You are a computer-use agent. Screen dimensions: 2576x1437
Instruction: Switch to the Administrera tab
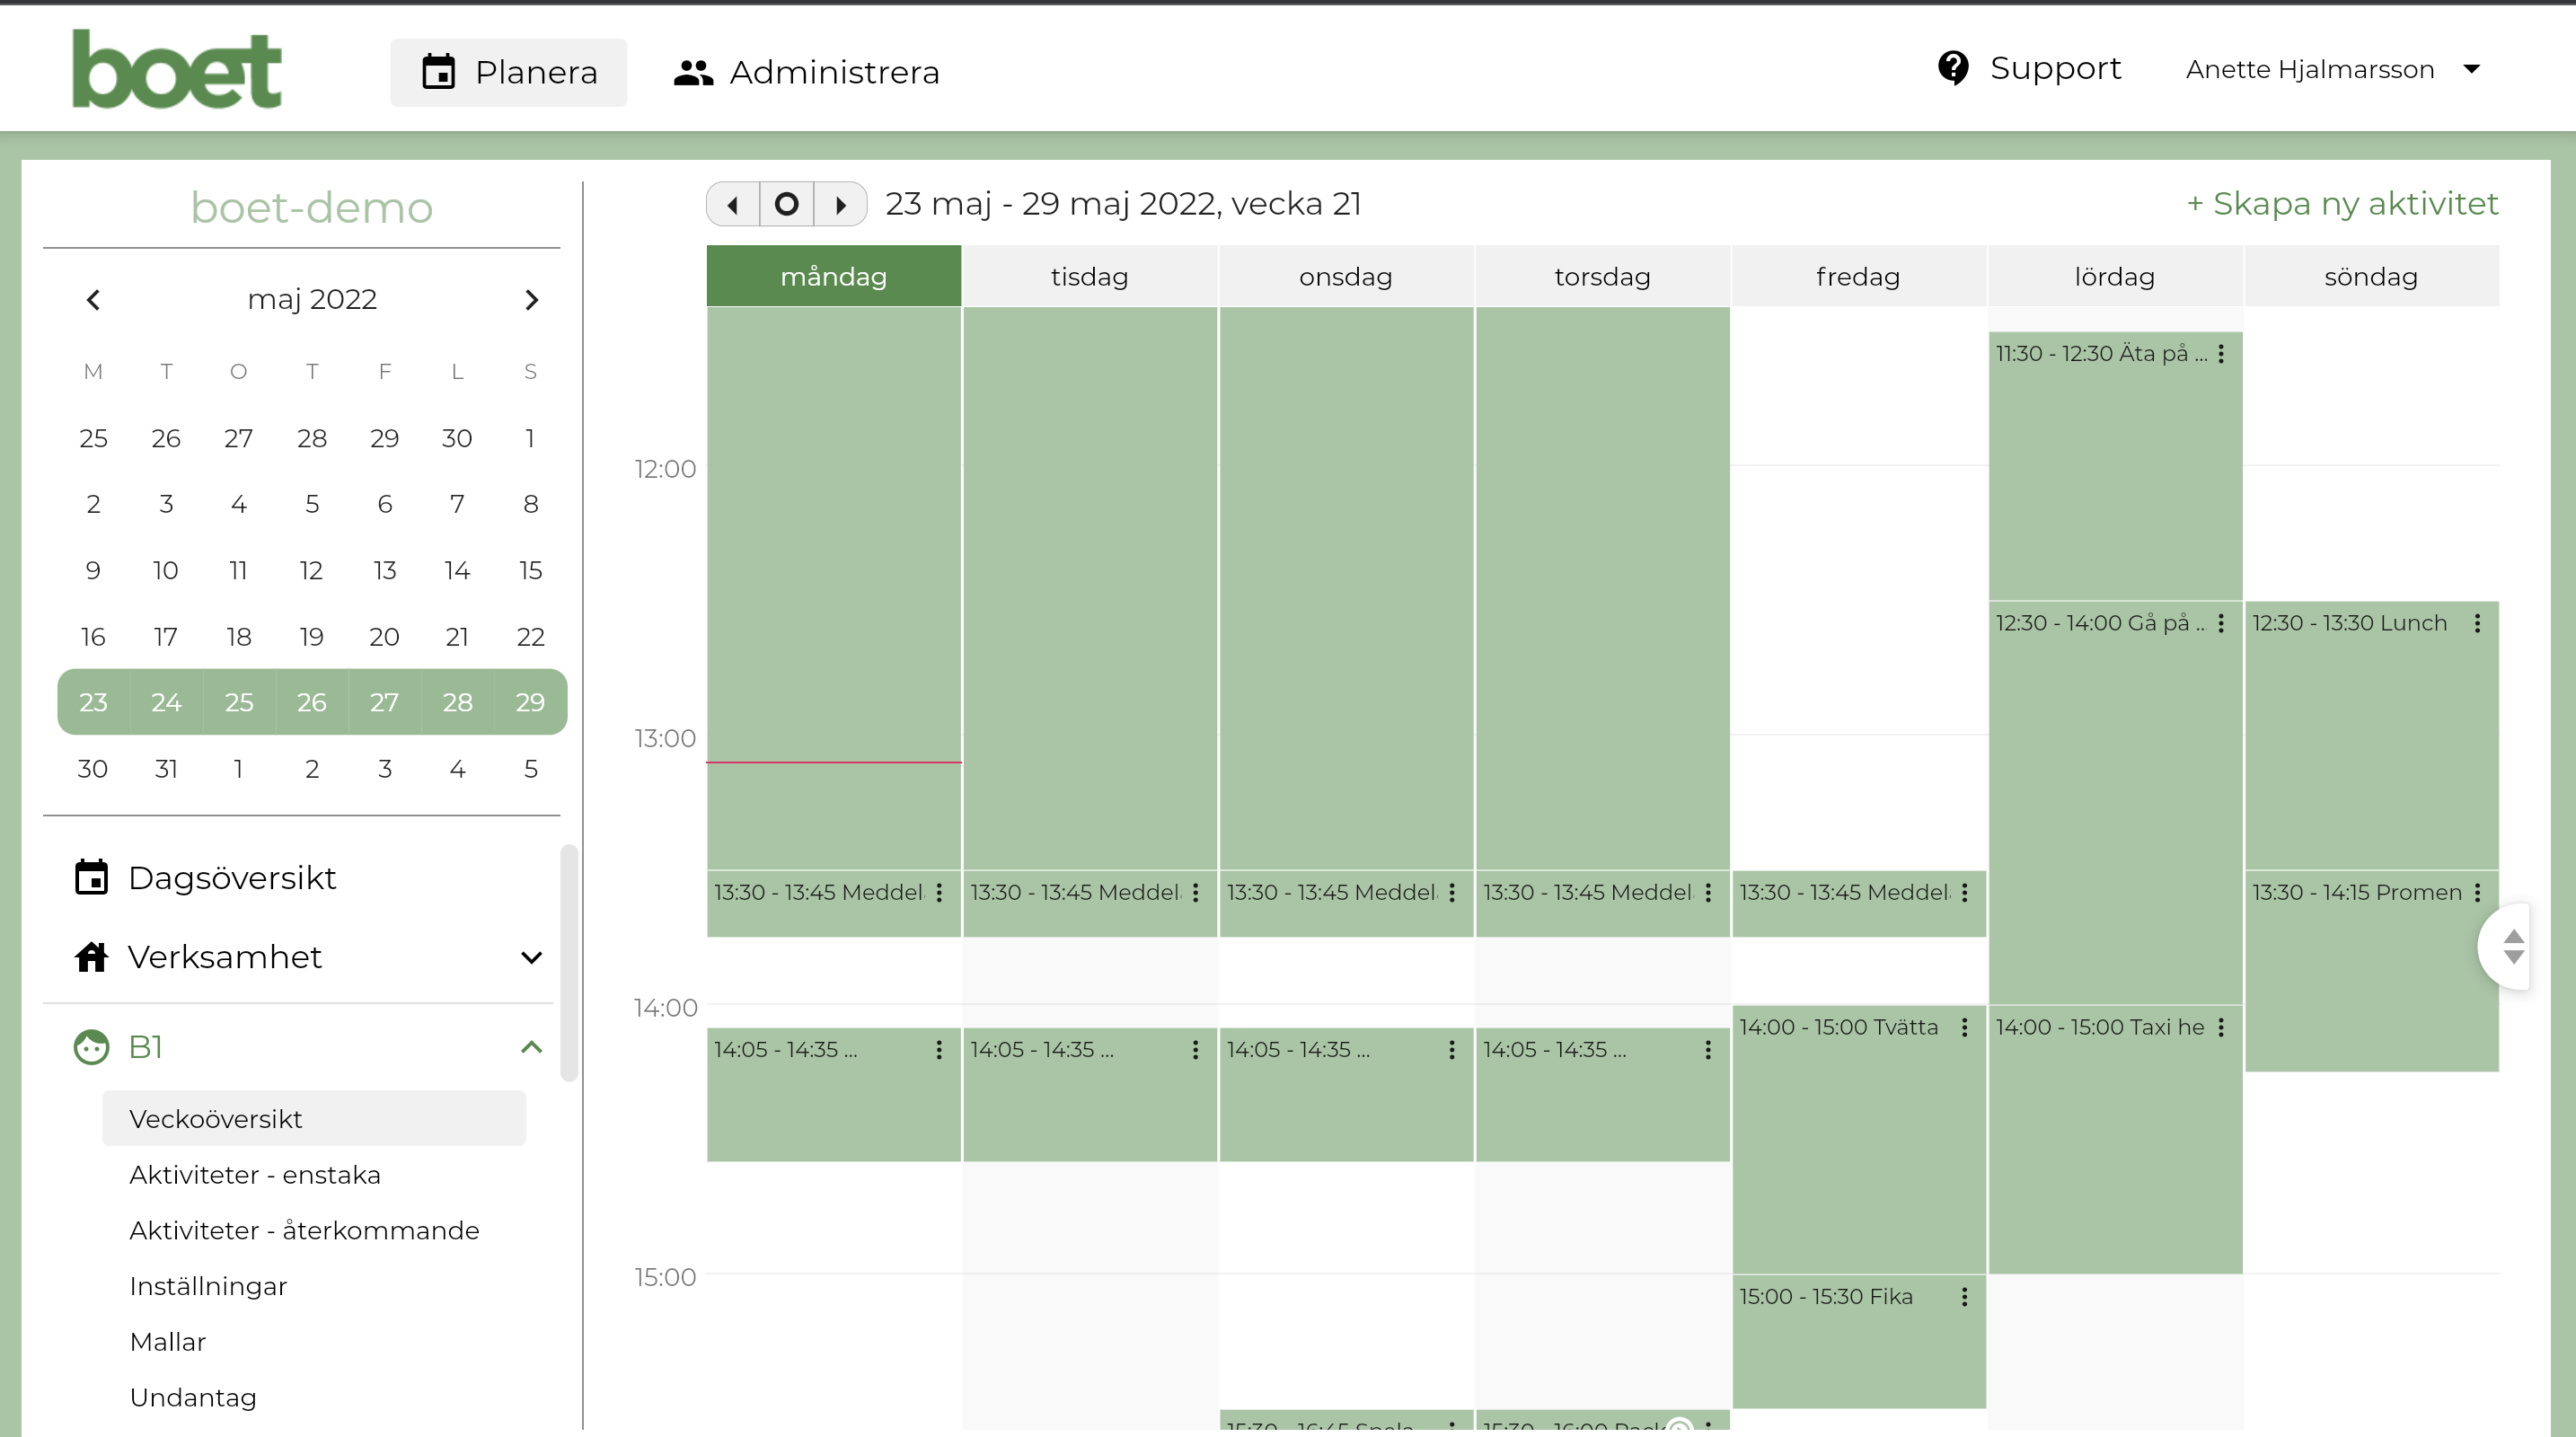(806, 72)
